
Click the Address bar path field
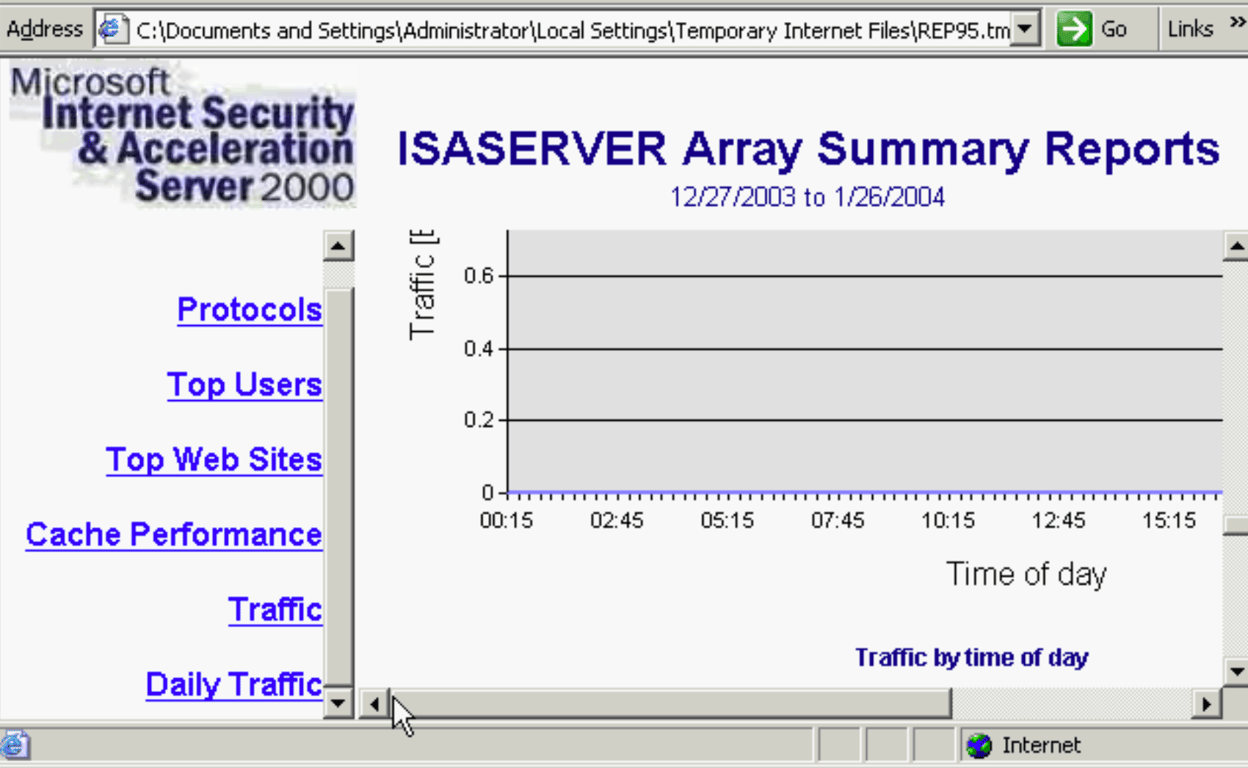pos(572,30)
